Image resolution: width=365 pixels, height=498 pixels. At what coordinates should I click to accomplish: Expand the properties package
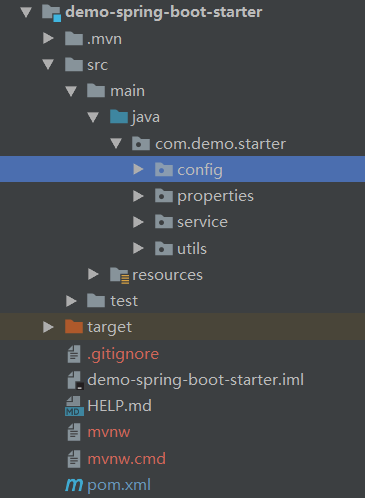coord(138,196)
